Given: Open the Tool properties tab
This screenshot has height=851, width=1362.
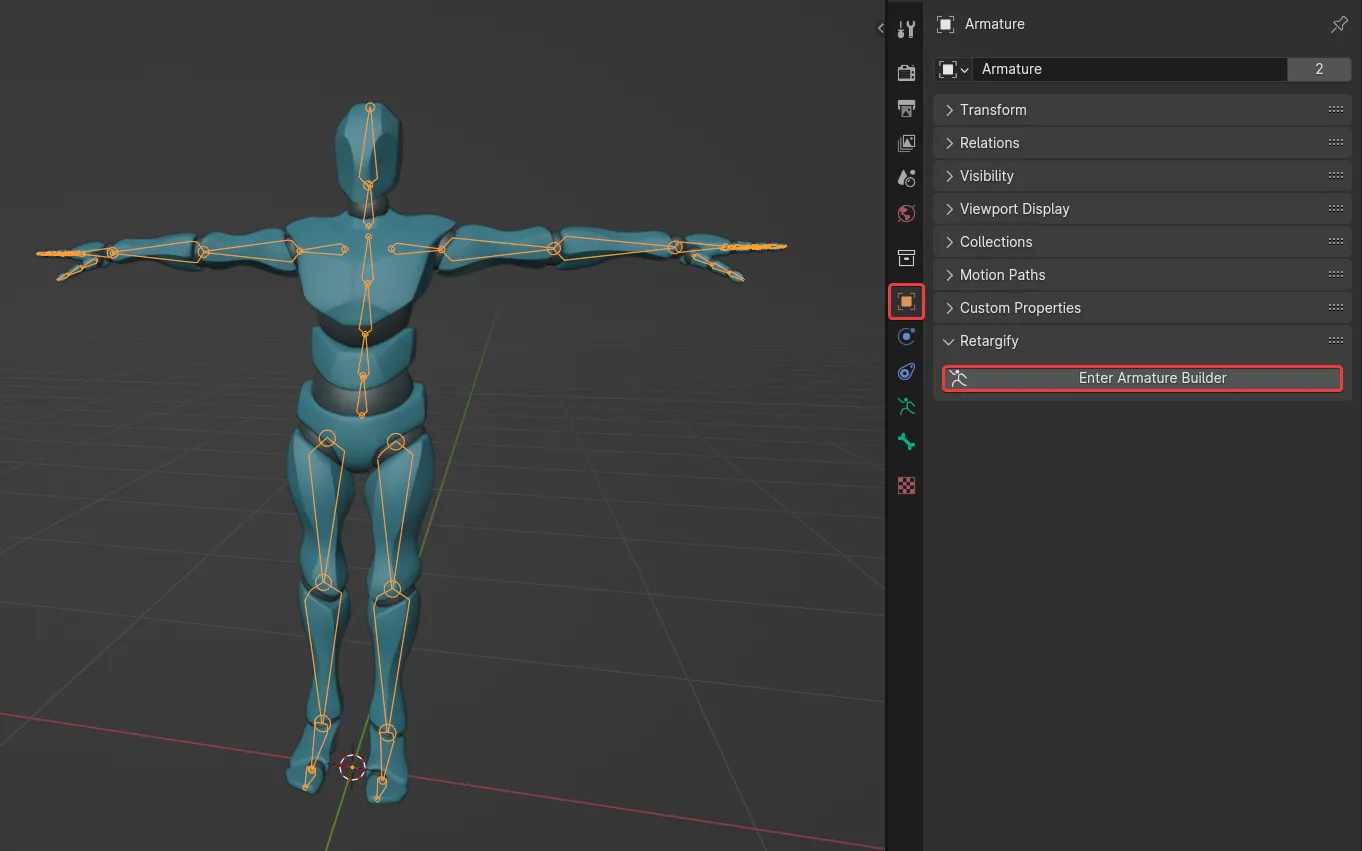Looking at the screenshot, I should pos(906,30).
